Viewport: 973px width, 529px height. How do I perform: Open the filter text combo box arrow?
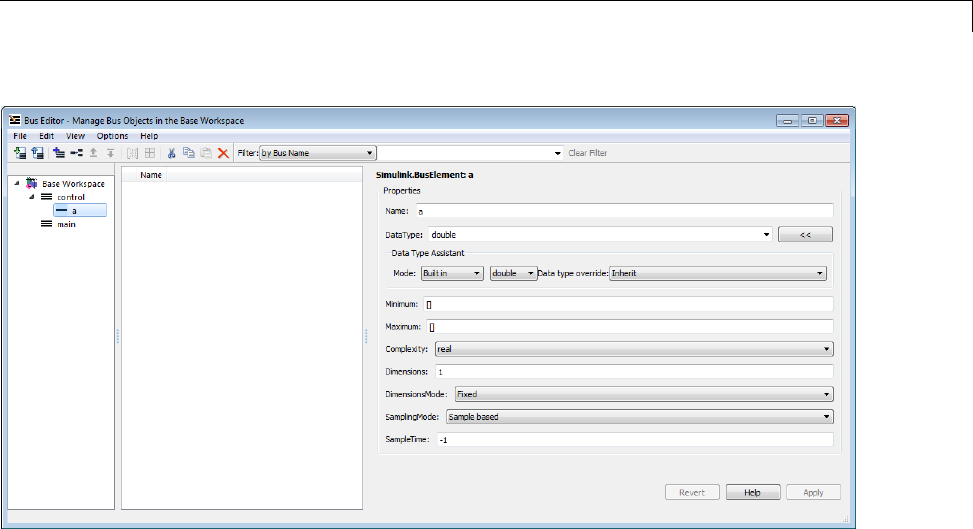tap(557, 153)
